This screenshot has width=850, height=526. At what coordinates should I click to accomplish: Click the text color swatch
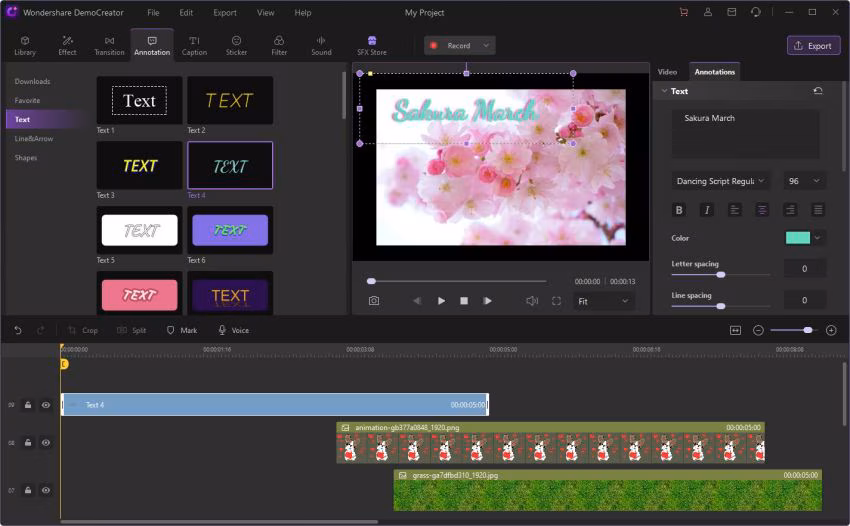click(x=798, y=238)
